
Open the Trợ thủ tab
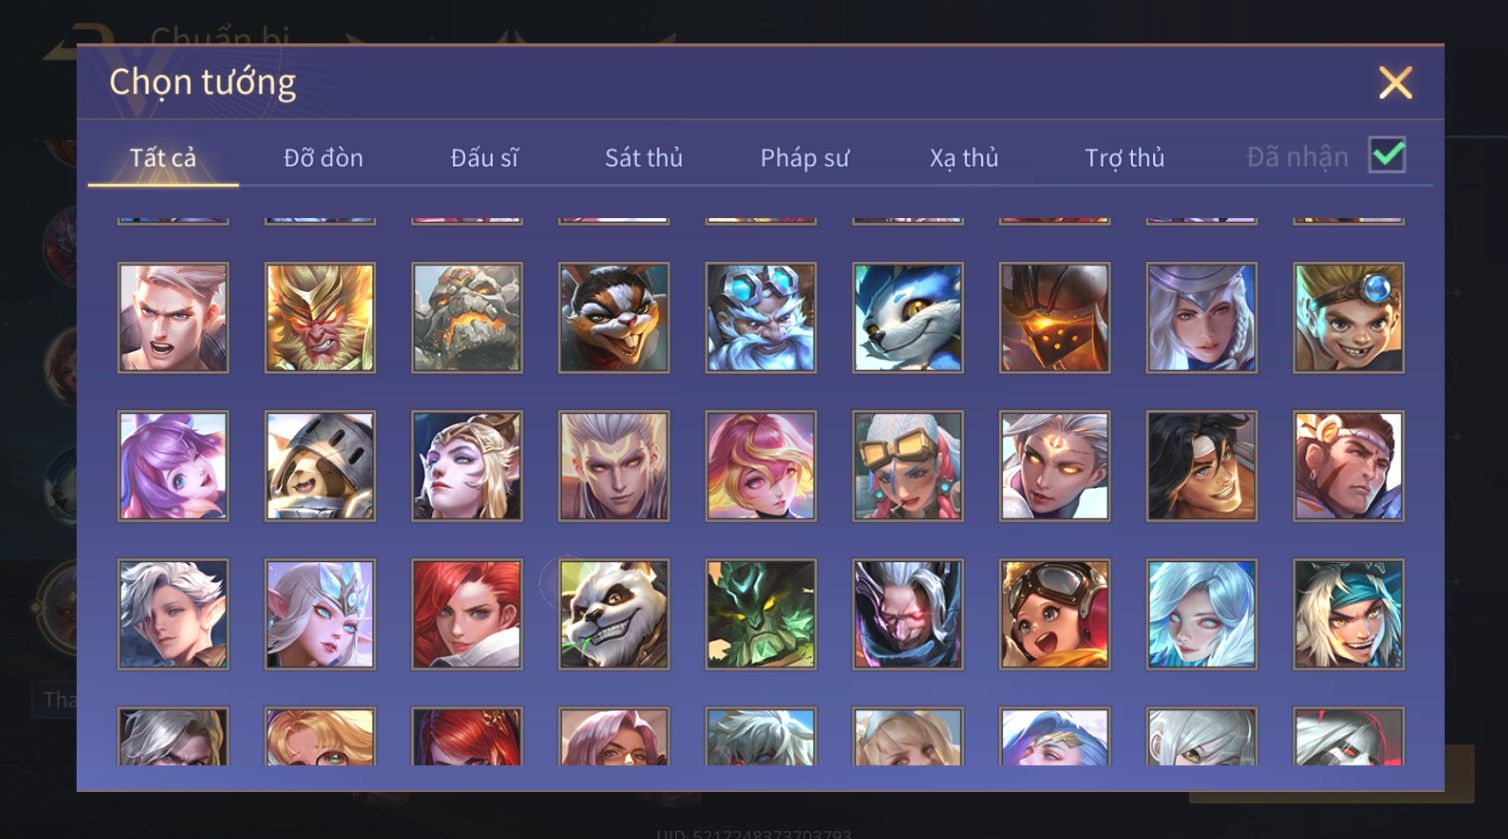(x=1125, y=158)
